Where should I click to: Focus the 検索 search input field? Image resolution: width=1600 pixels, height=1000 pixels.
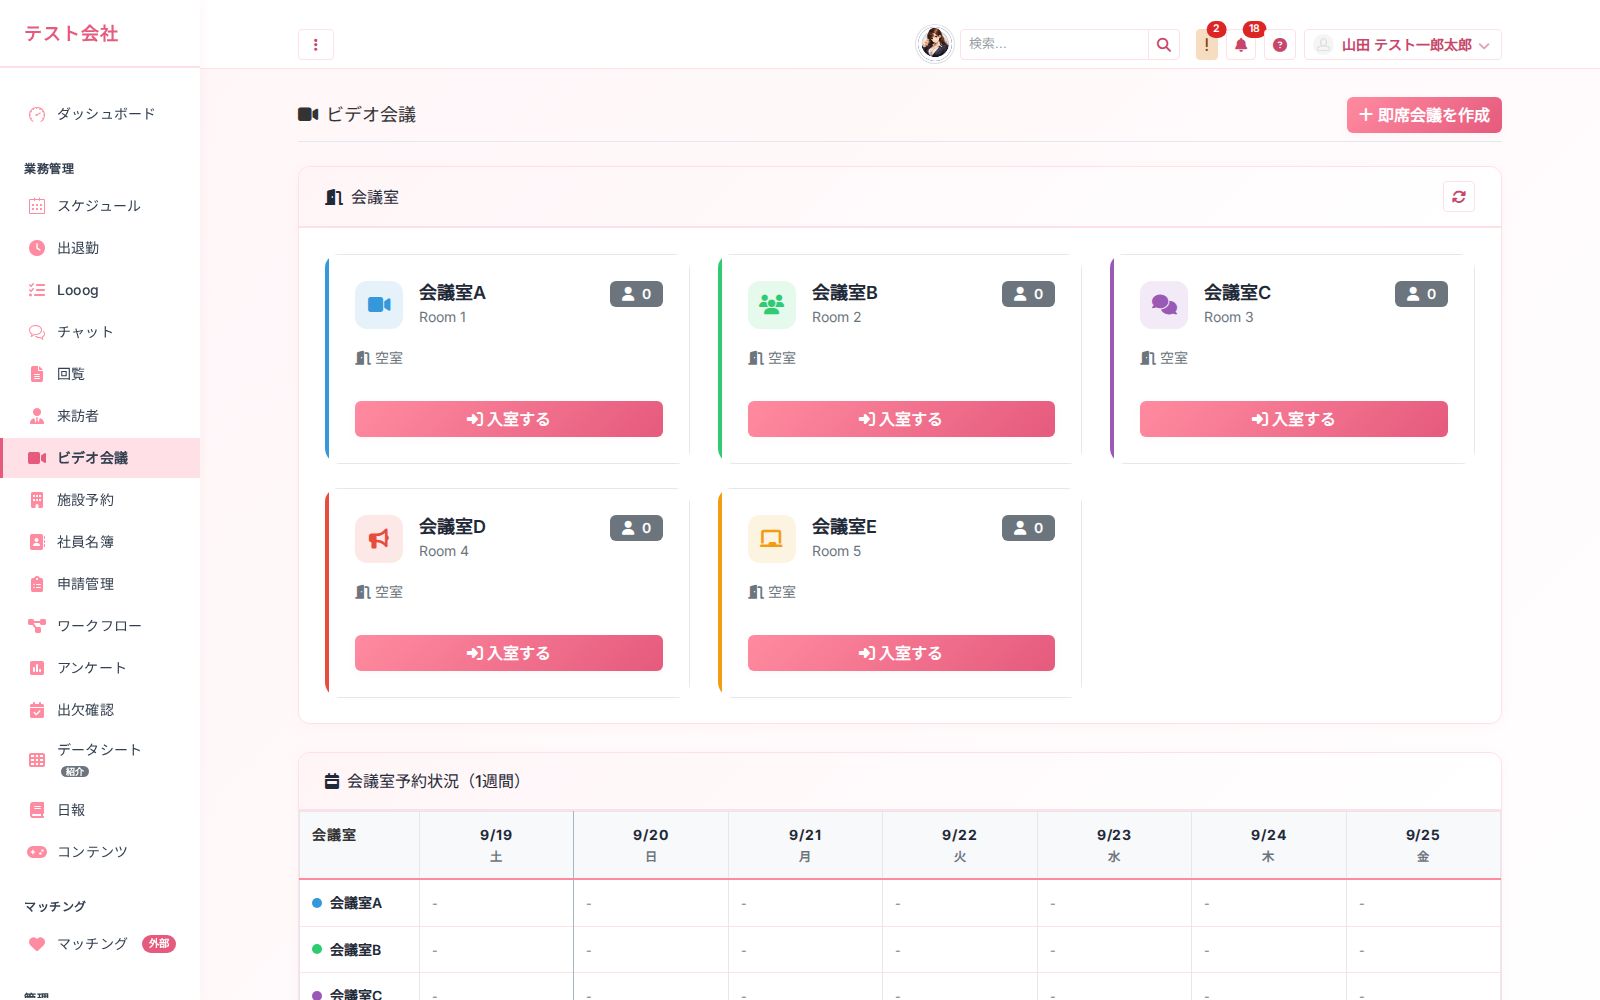pyautogui.click(x=1054, y=45)
